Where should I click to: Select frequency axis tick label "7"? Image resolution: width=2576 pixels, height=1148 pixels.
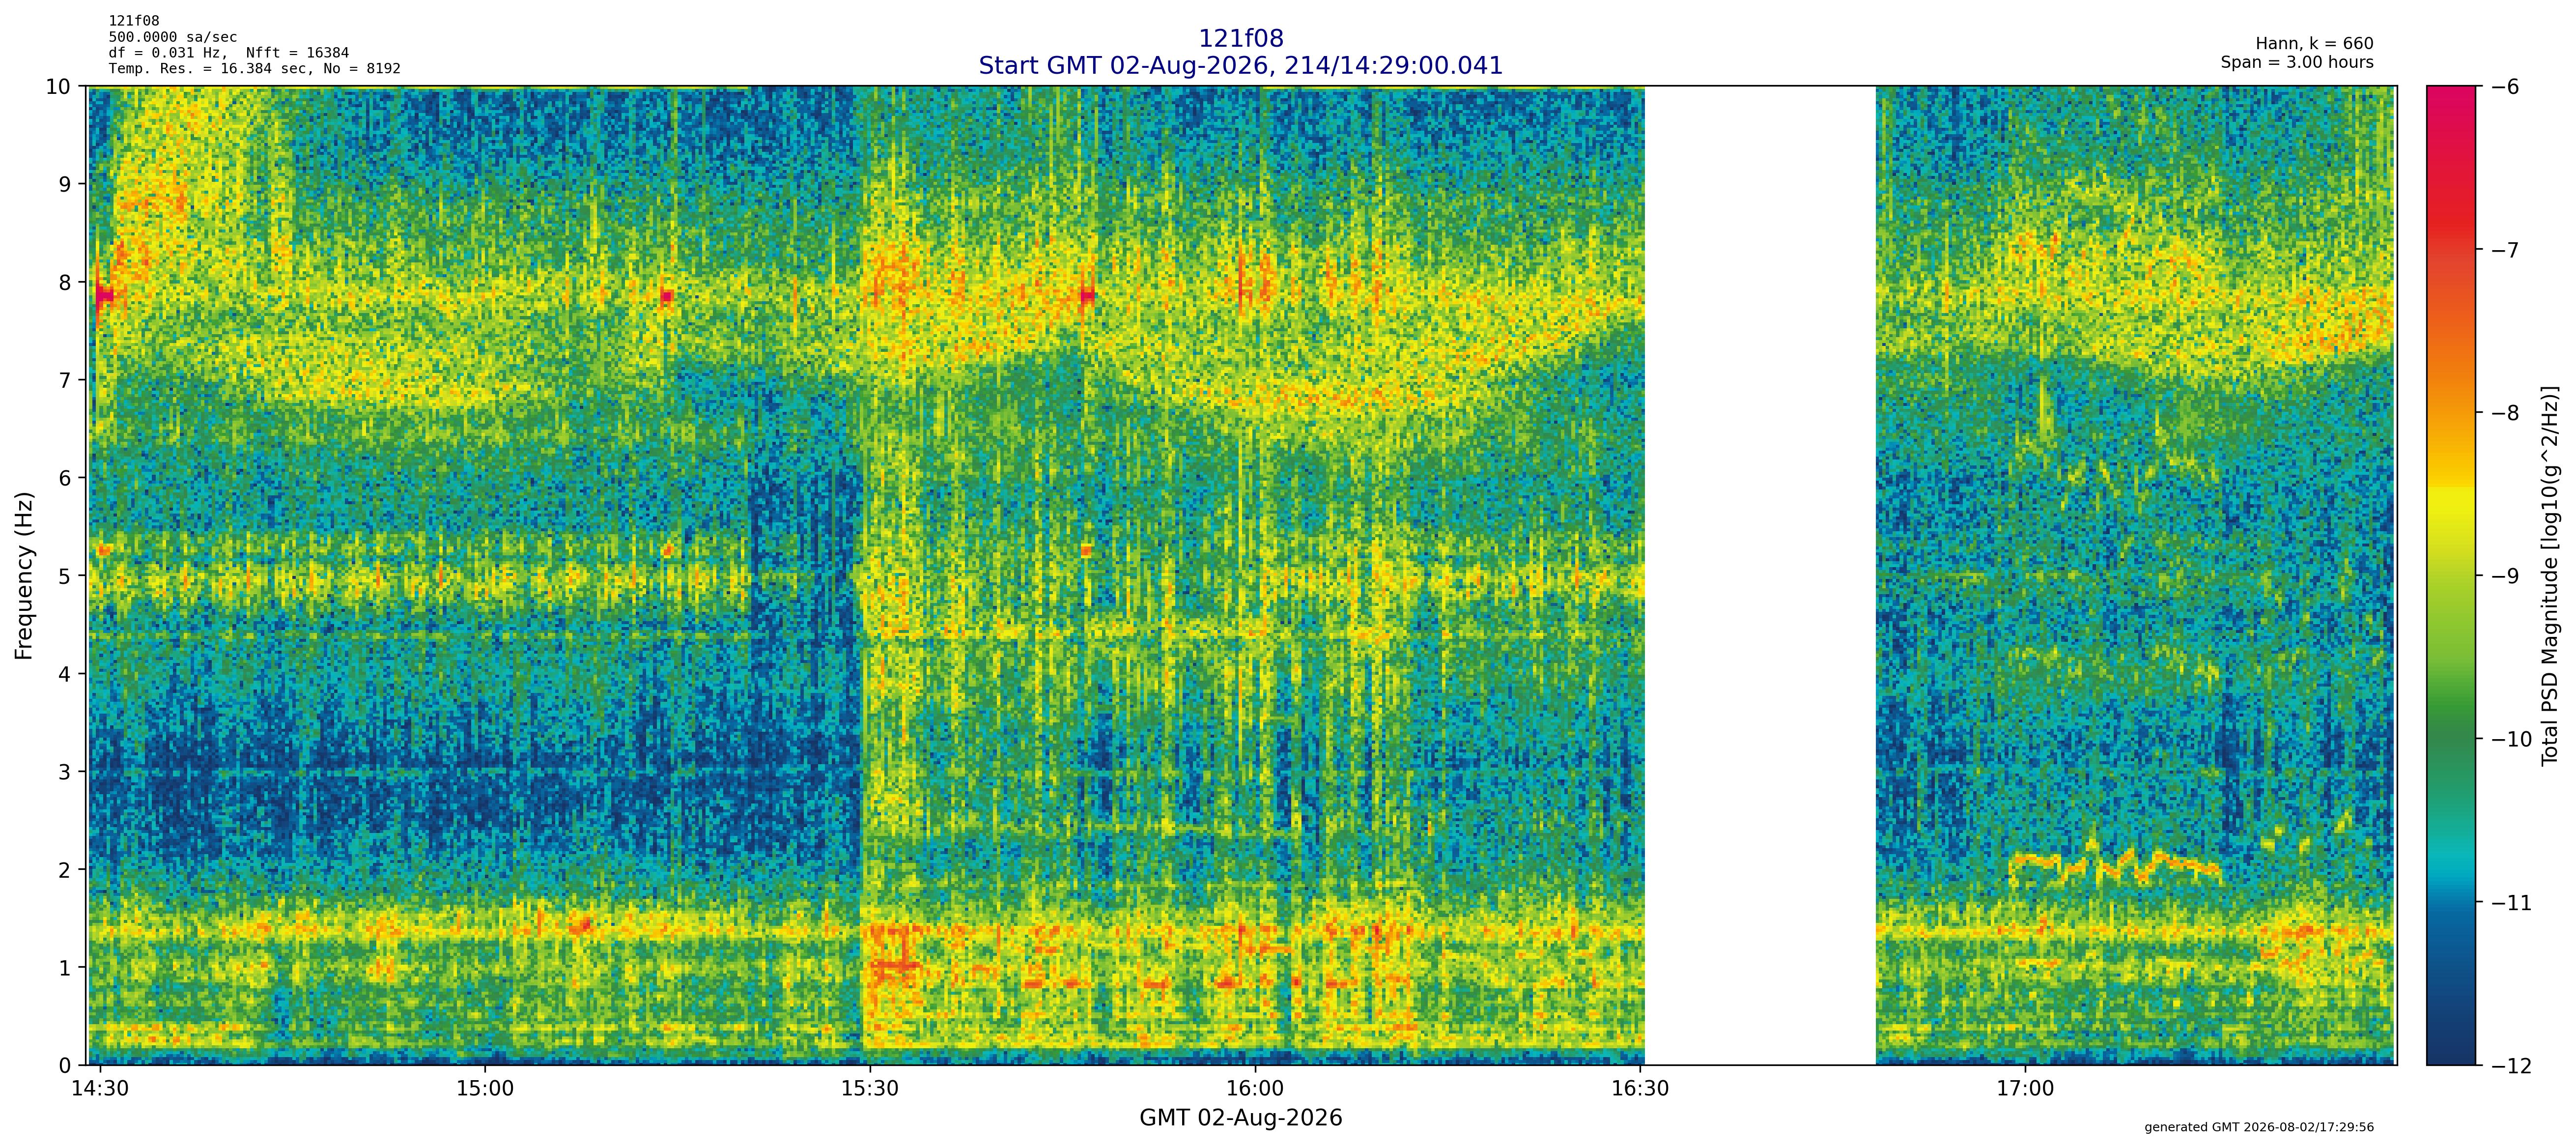pyautogui.click(x=65, y=380)
